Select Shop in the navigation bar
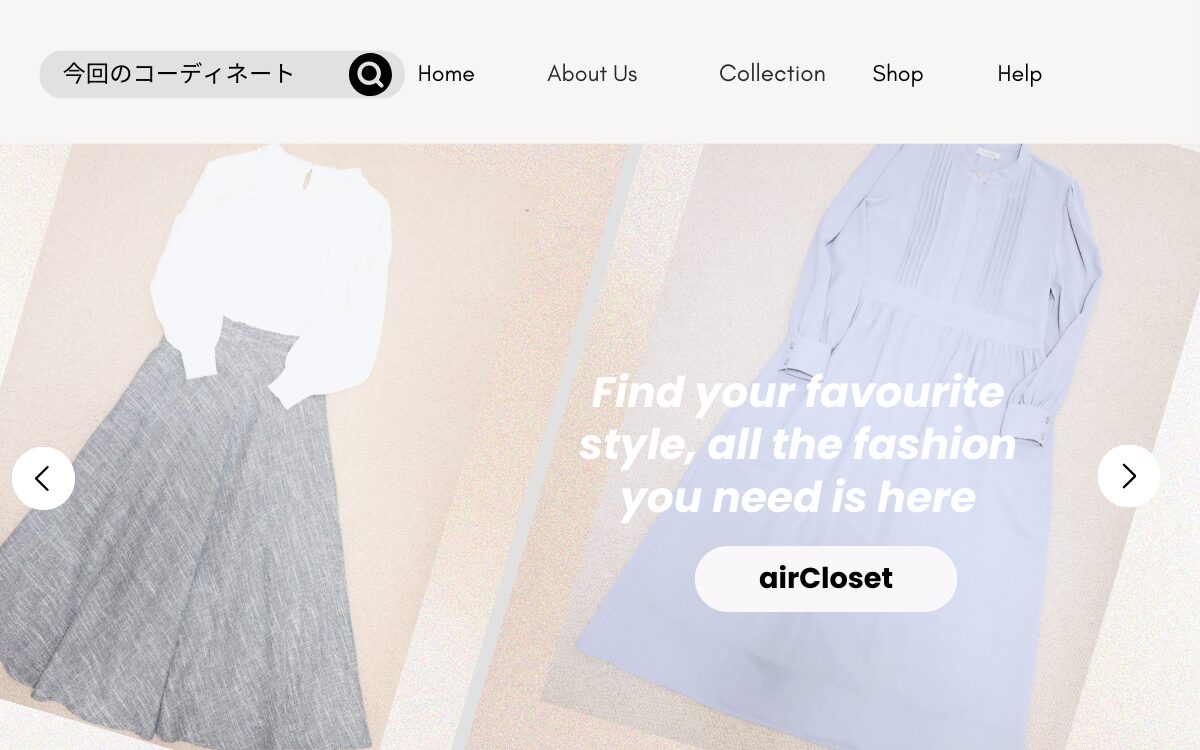The width and height of the screenshot is (1200, 750). pyautogui.click(x=897, y=74)
